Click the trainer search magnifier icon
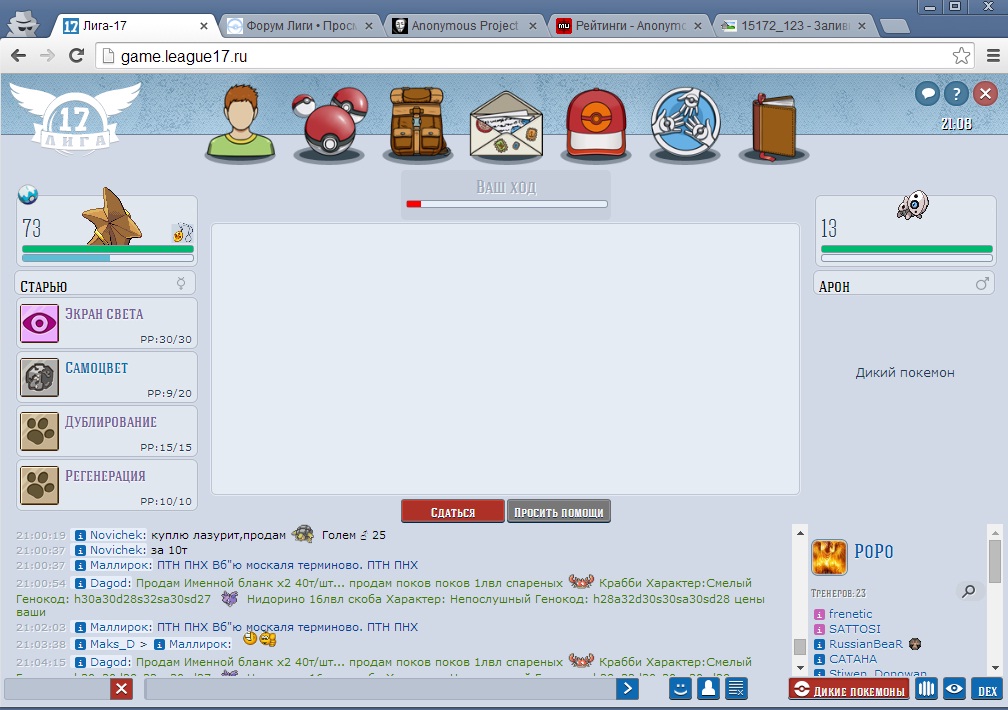Viewport: 1008px width, 710px height. 969,591
